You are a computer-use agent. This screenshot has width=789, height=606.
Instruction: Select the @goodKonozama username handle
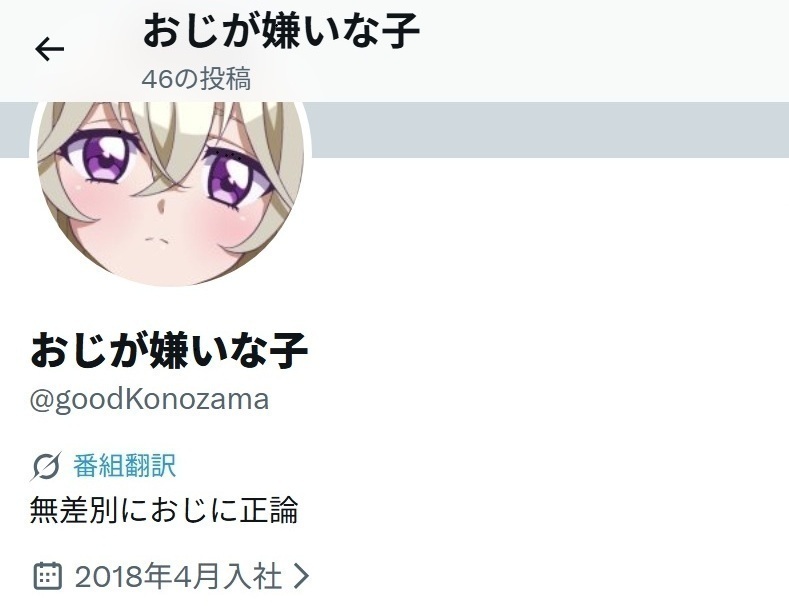[149, 400]
